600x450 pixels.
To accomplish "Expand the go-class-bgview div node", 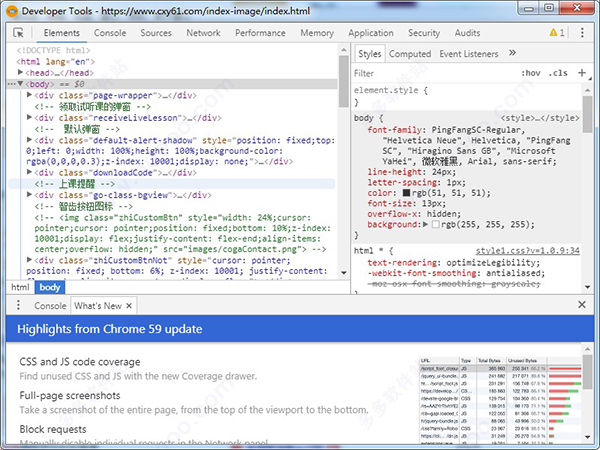I will pos(29,195).
